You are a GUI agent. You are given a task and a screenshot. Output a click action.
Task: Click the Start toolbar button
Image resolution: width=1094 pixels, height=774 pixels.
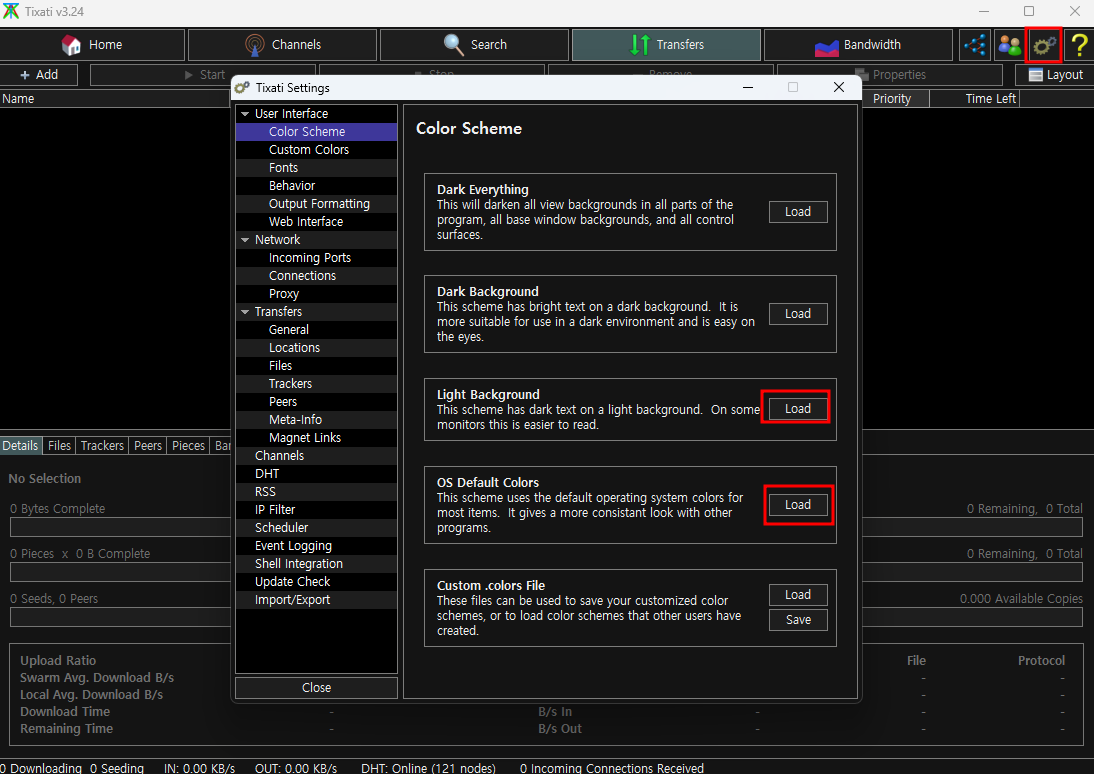[203, 75]
